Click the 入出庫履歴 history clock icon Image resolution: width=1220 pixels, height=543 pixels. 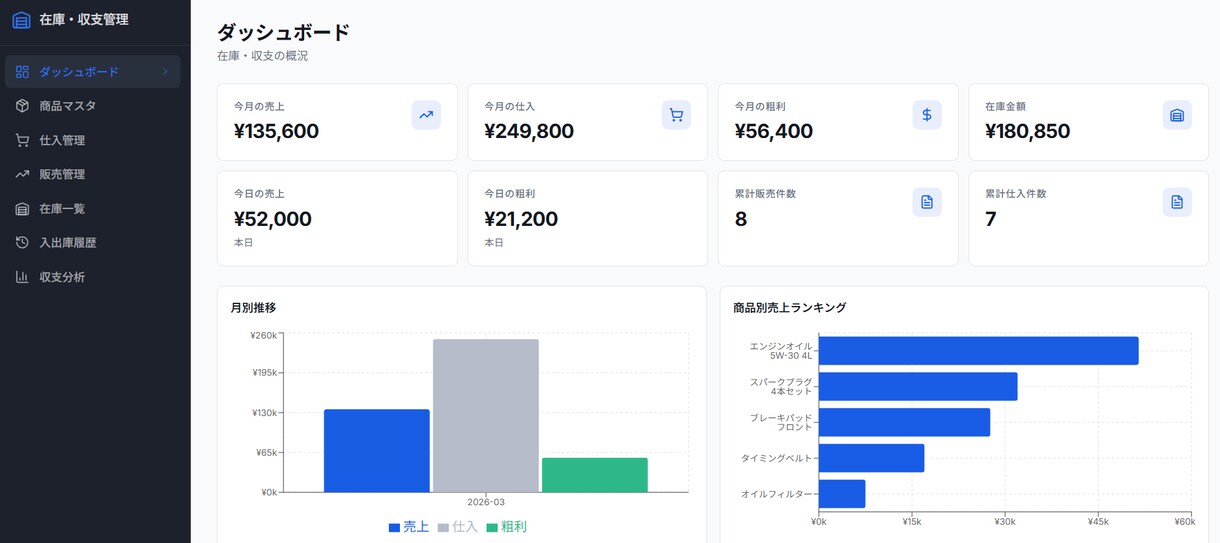pos(22,243)
